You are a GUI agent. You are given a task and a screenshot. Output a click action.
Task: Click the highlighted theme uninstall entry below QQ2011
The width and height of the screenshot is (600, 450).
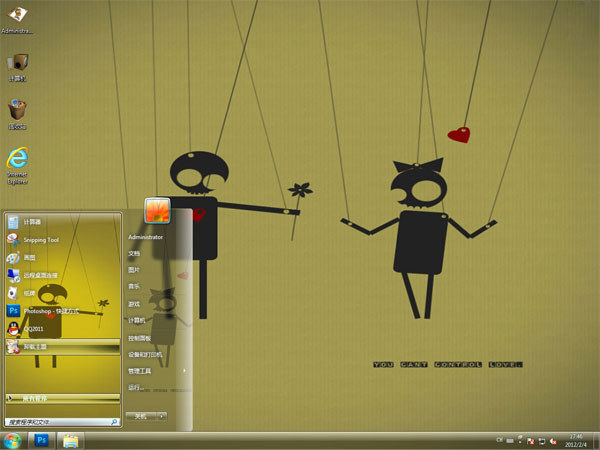[63, 347]
